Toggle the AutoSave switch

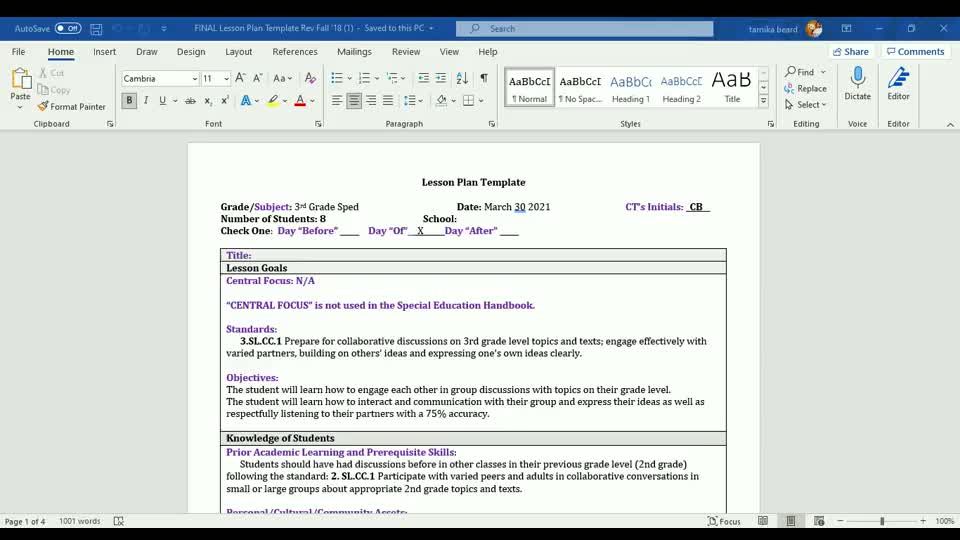pyautogui.click(x=68, y=29)
